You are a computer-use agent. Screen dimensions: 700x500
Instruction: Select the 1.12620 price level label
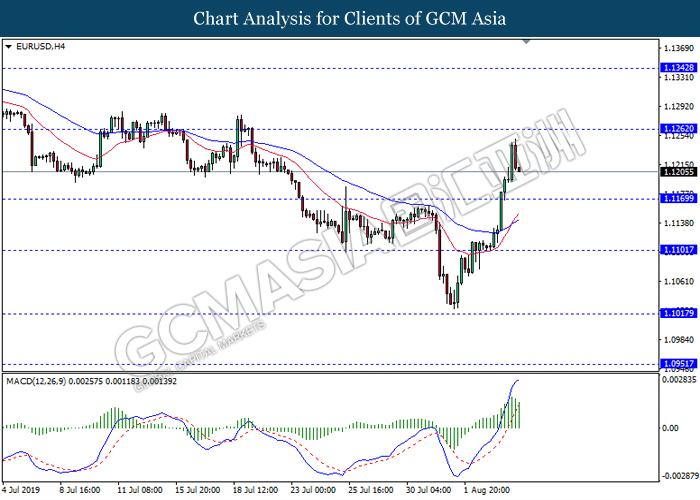(679, 129)
